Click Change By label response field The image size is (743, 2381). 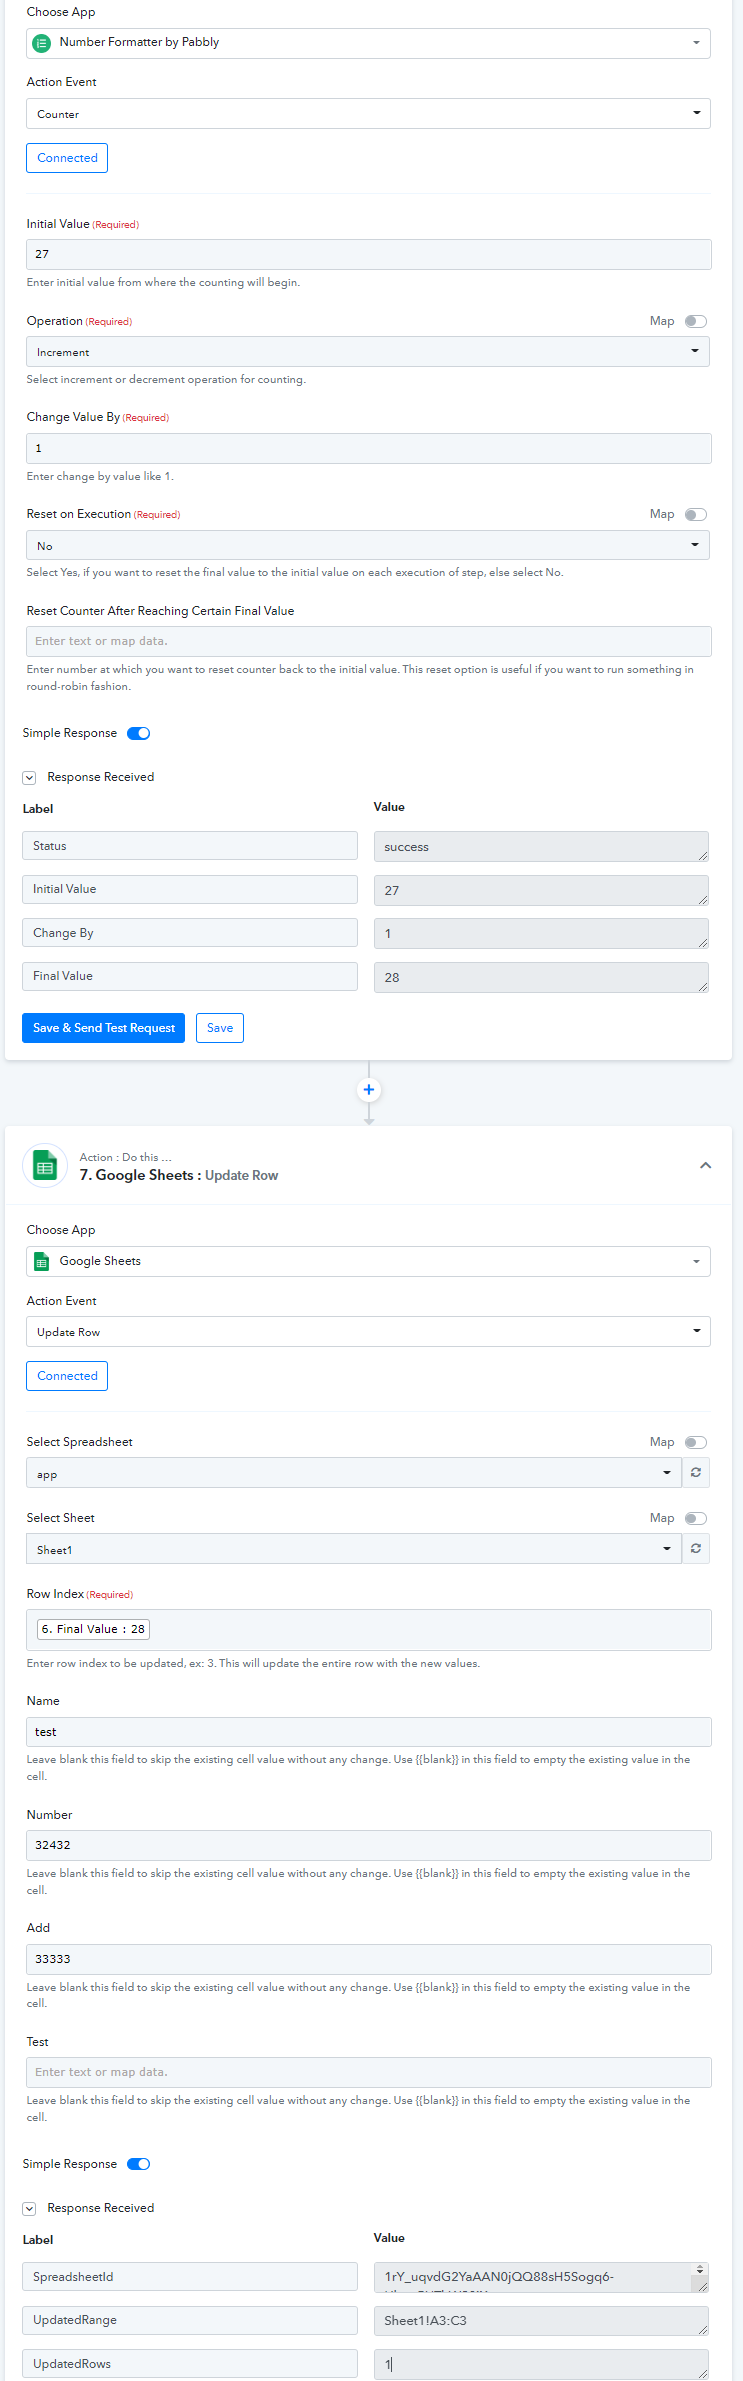click(x=190, y=933)
